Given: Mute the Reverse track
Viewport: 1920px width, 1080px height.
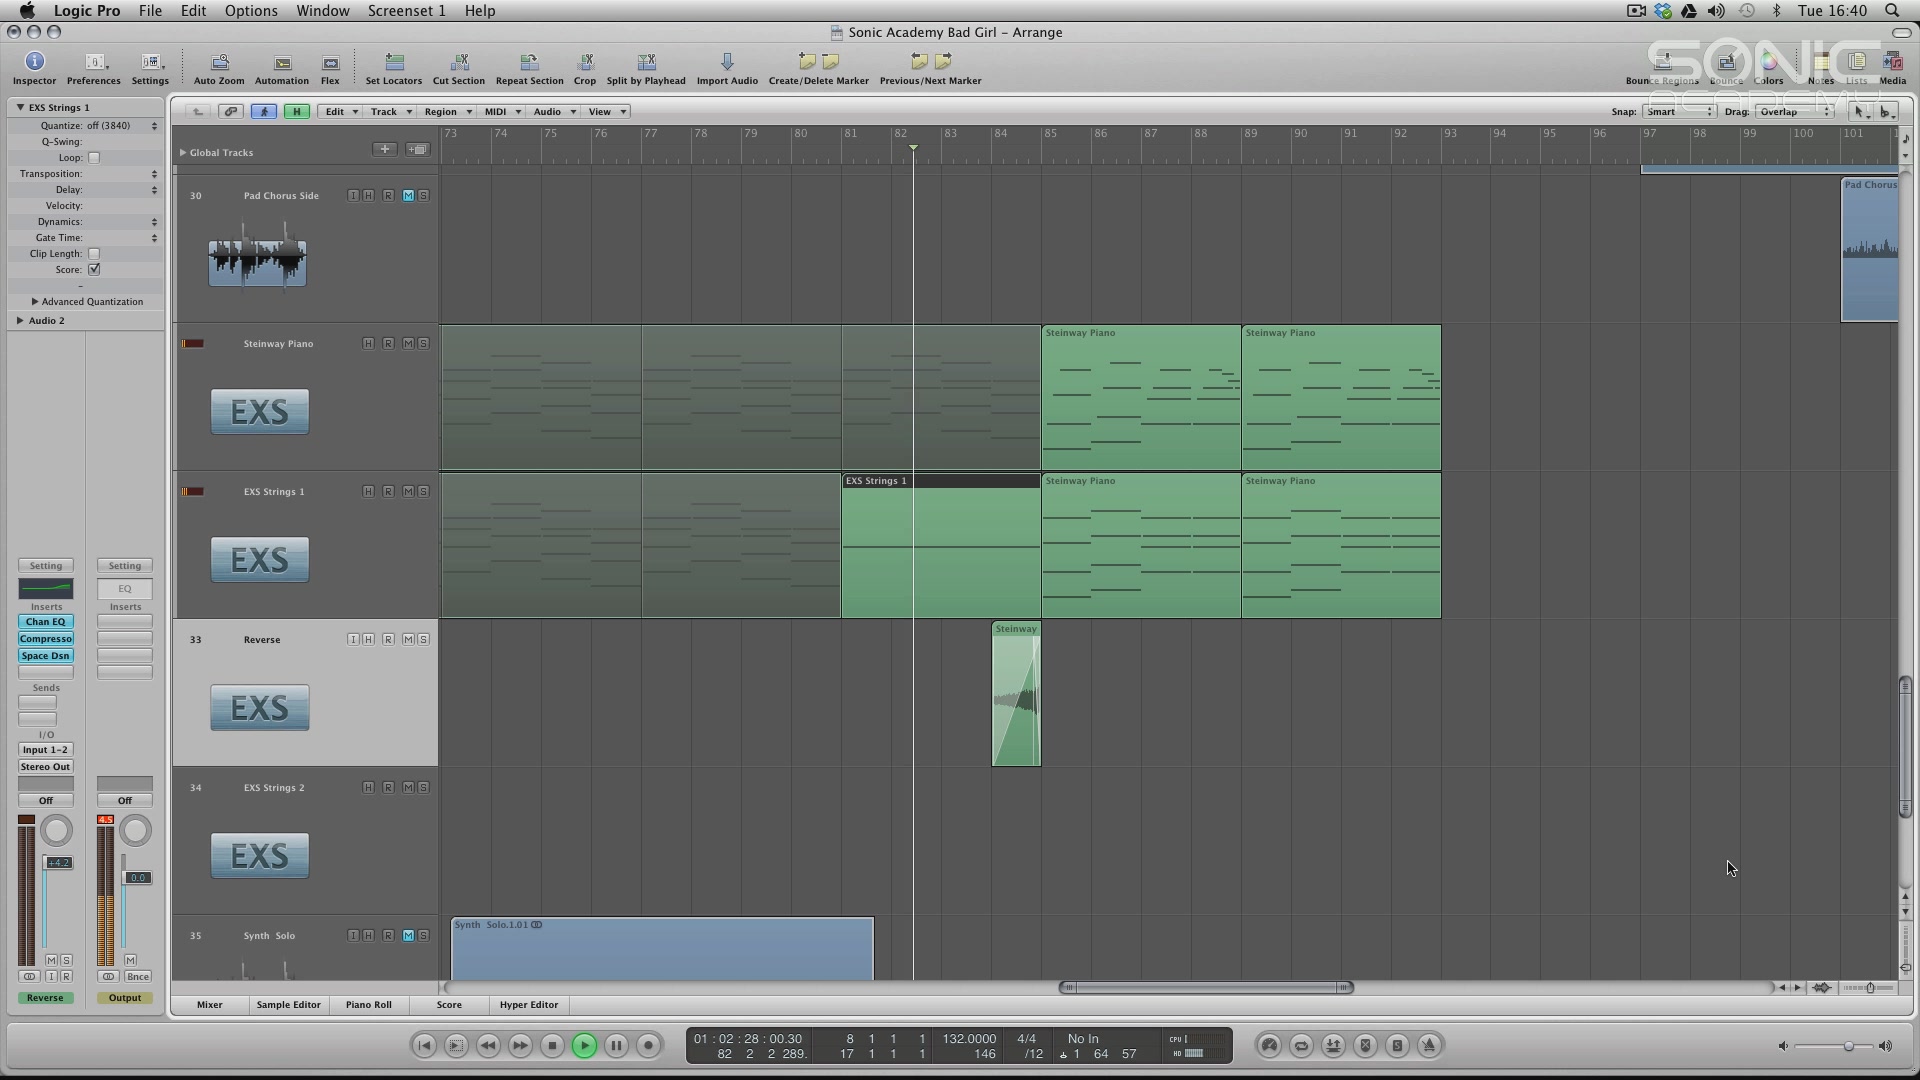Looking at the screenshot, I should [408, 640].
